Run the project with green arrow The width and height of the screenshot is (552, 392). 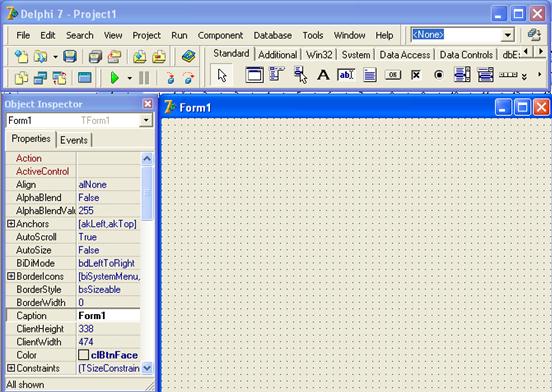coord(114,78)
